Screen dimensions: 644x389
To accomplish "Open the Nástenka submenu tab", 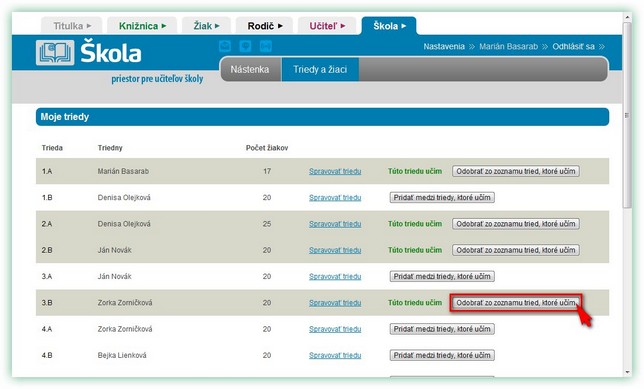I will [250, 69].
